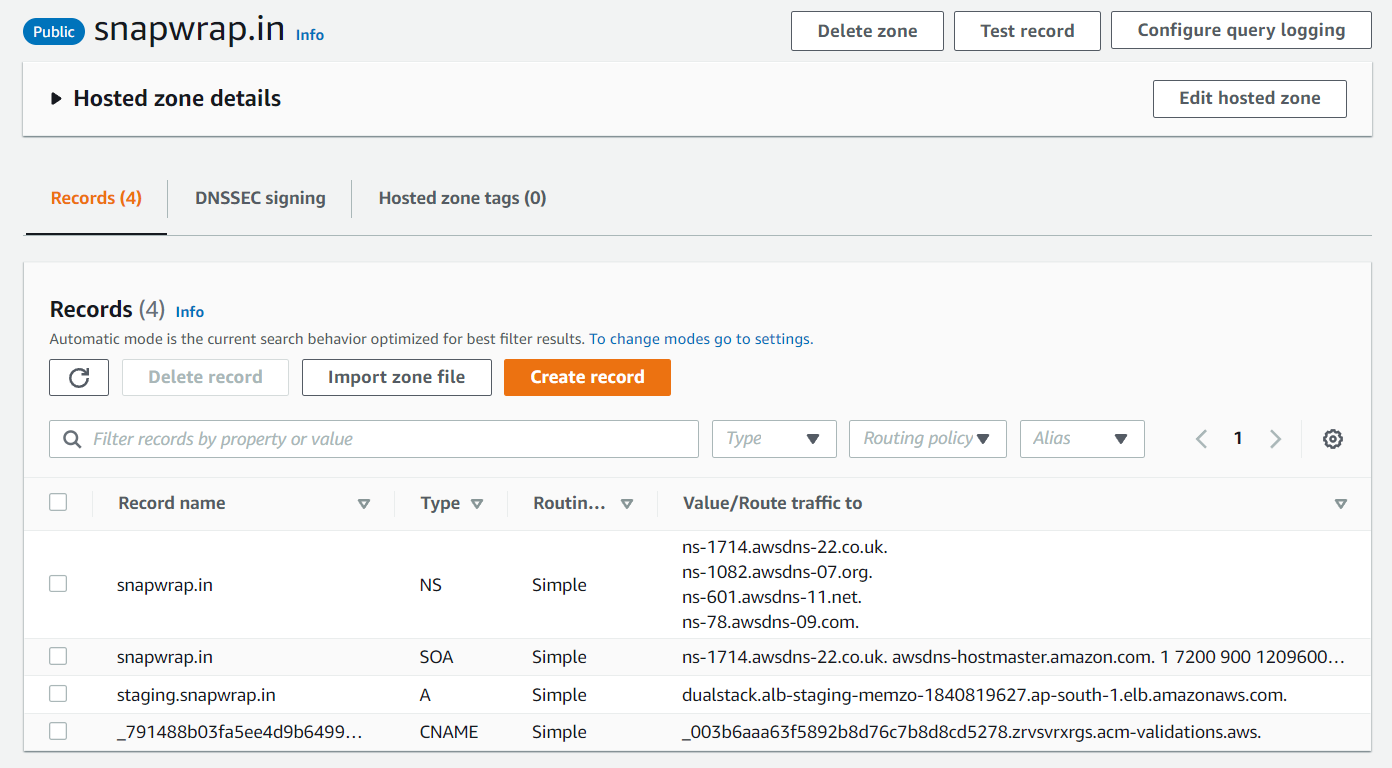Check the staging.snapwrap.in A record
The image size is (1392, 768).
[58, 694]
